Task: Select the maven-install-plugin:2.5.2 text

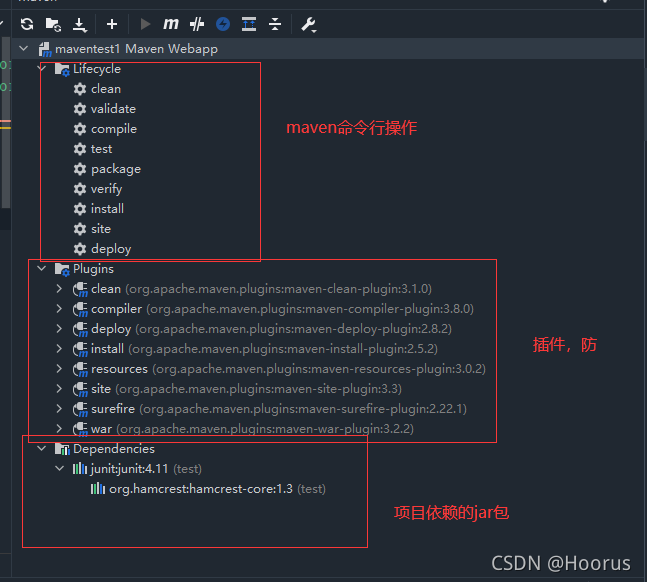Action: pyautogui.click(x=361, y=349)
